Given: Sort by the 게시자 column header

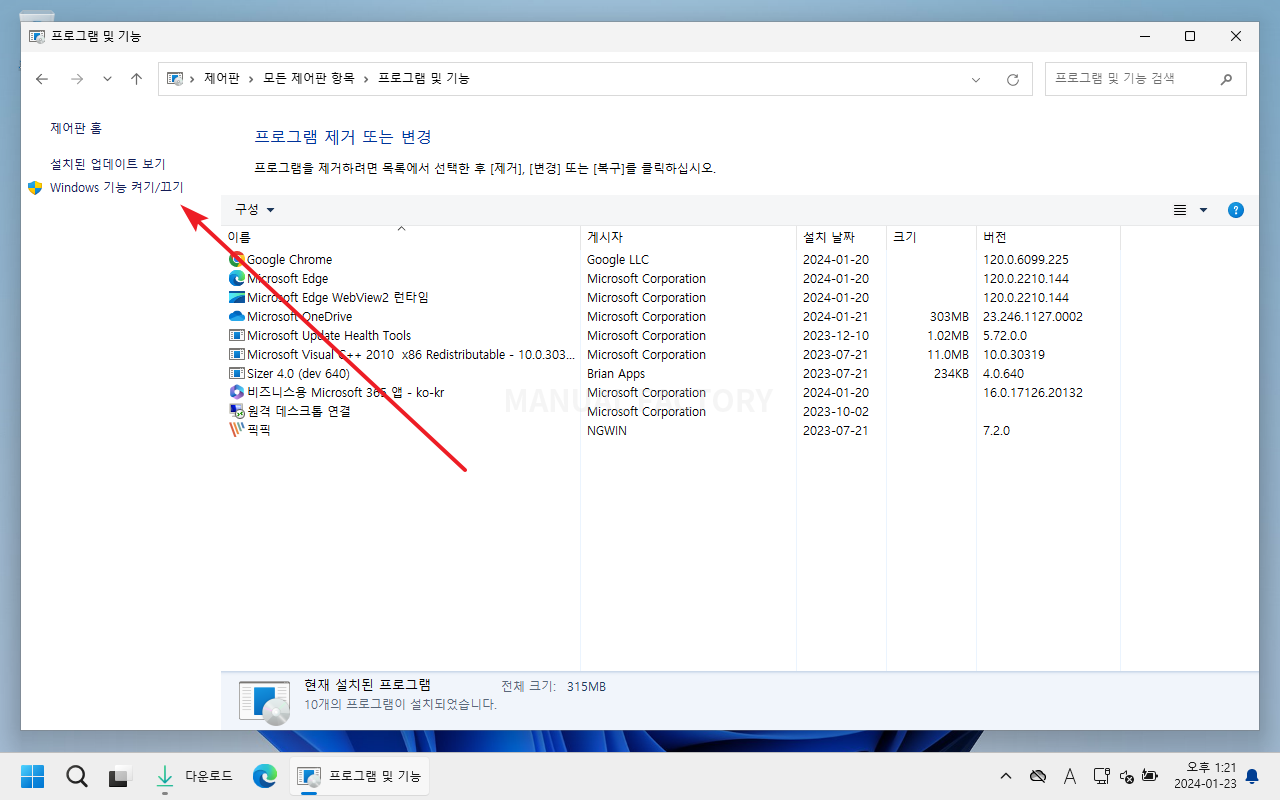Looking at the screenshot, I should tap(688, 237).
